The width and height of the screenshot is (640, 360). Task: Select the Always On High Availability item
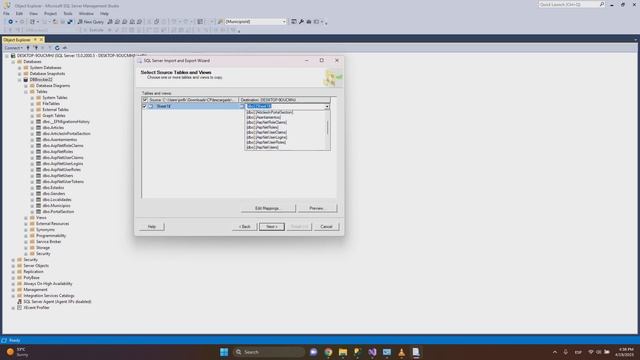(x=47, y=284)
